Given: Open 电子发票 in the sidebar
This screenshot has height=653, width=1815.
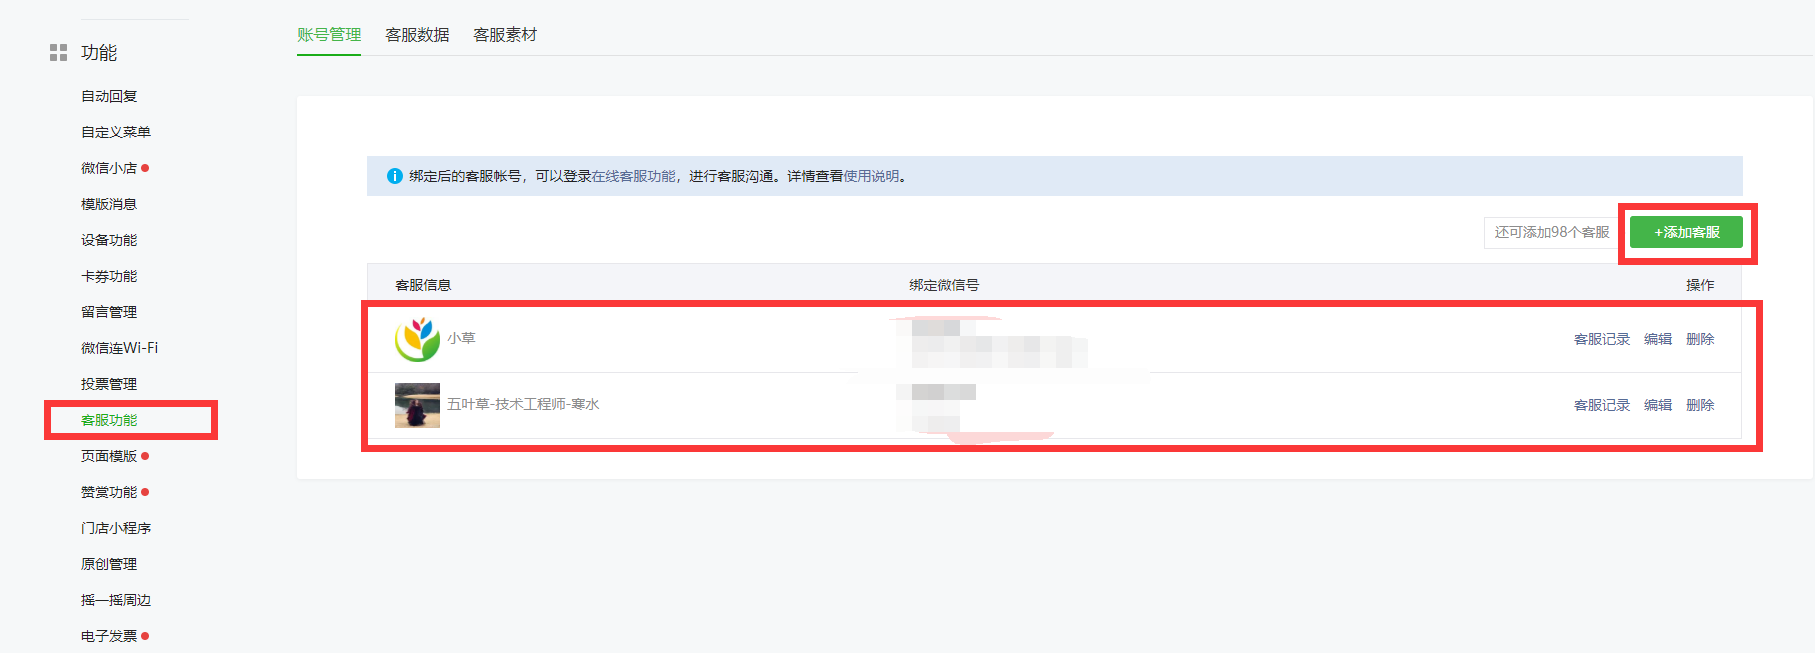Looking at the screenshot, I should click(109, 636).
